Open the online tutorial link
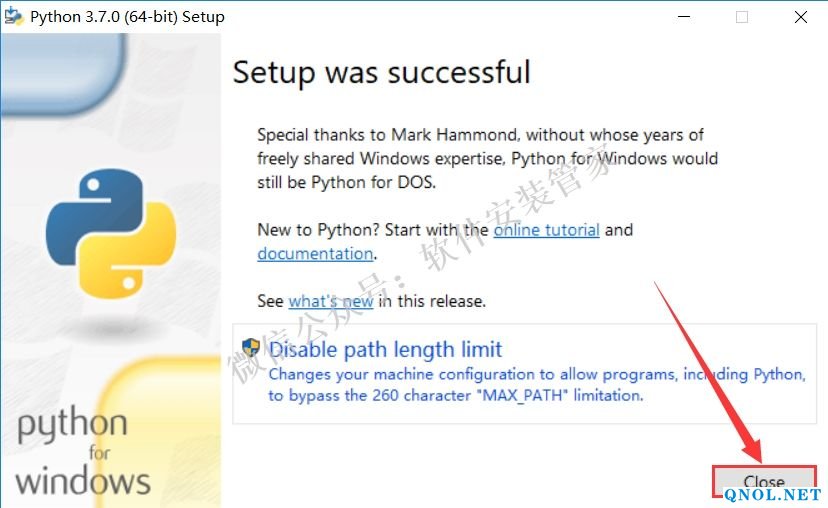Screen dimensions: 828x508 (546, 230)
